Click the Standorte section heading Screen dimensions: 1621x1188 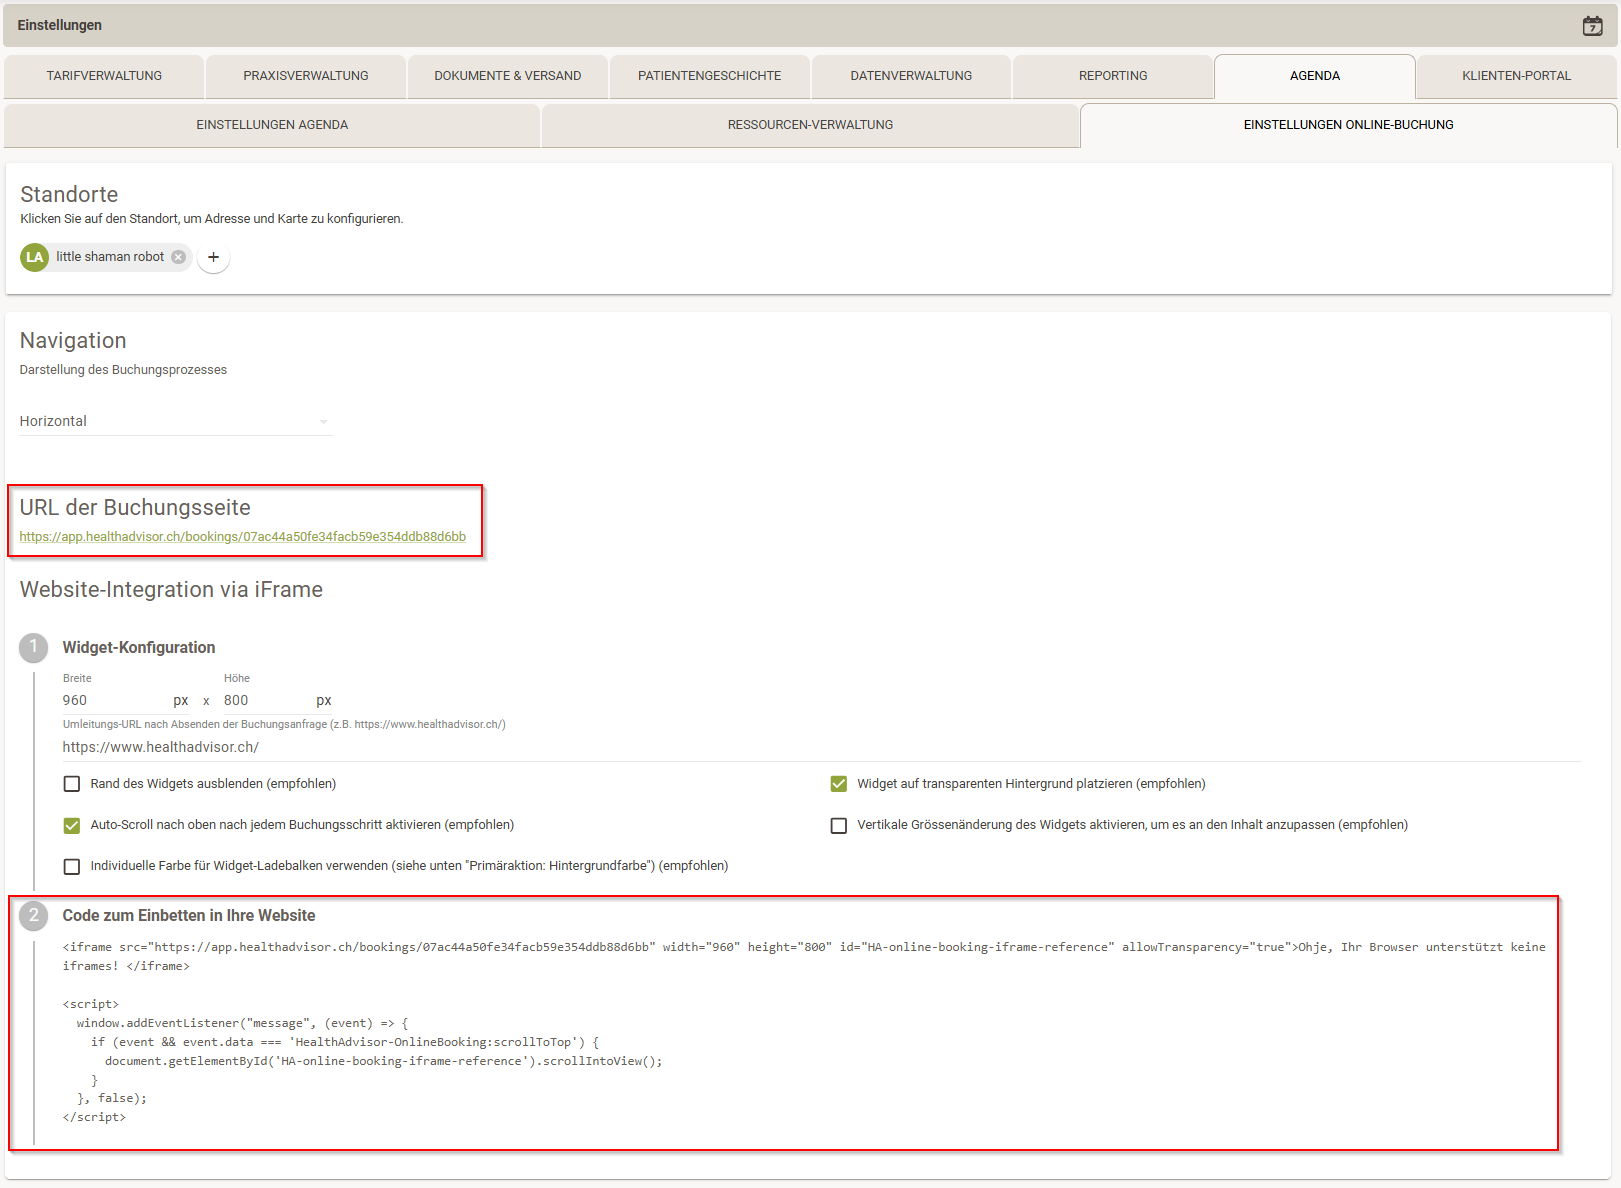click(x=69, y=195)
